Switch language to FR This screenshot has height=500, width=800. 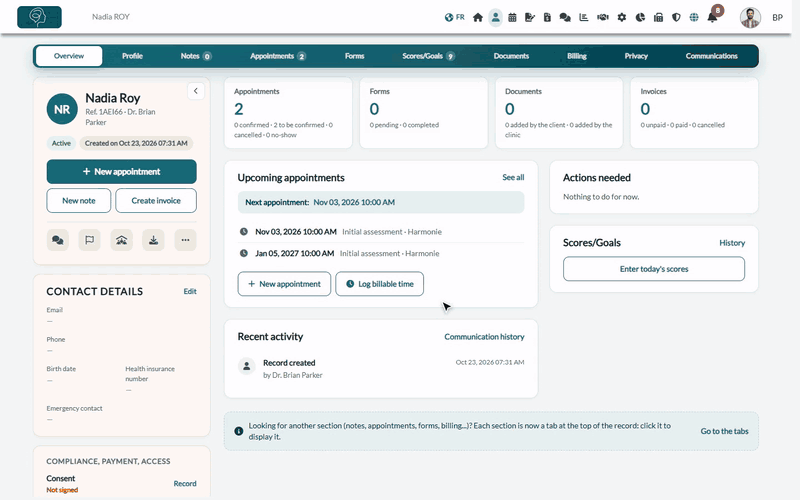(455, 17)
